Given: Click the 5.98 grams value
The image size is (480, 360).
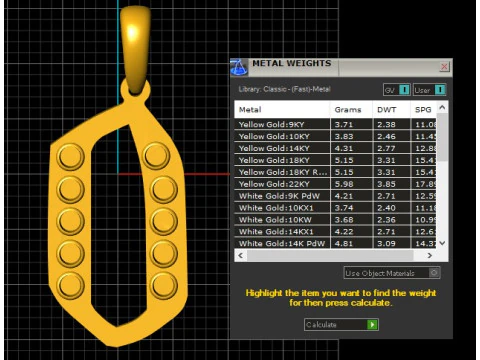Looking at the screenshot, I should [344, 184].
